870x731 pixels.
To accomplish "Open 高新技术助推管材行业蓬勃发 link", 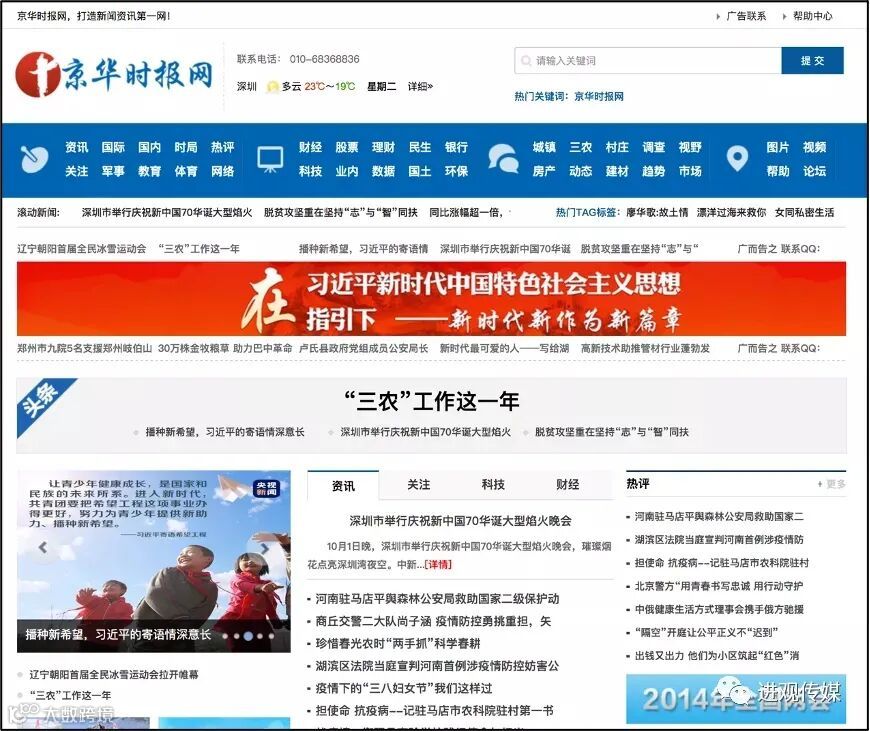I will coord(645,349).
